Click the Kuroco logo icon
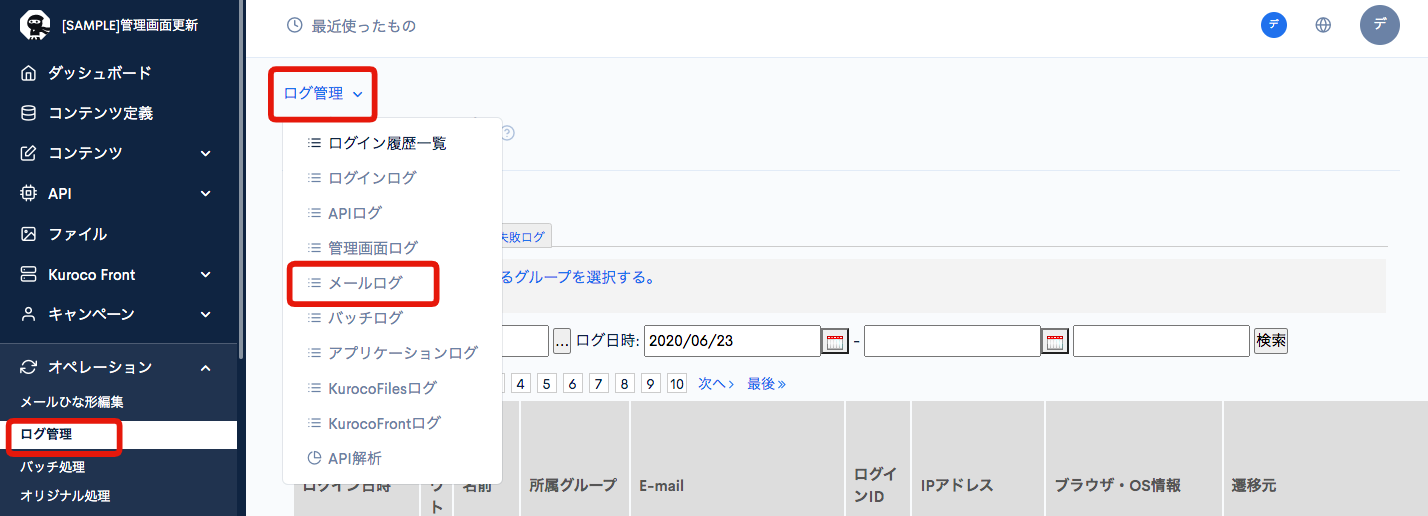The image size is (1428, 516). tap(35, 25)
